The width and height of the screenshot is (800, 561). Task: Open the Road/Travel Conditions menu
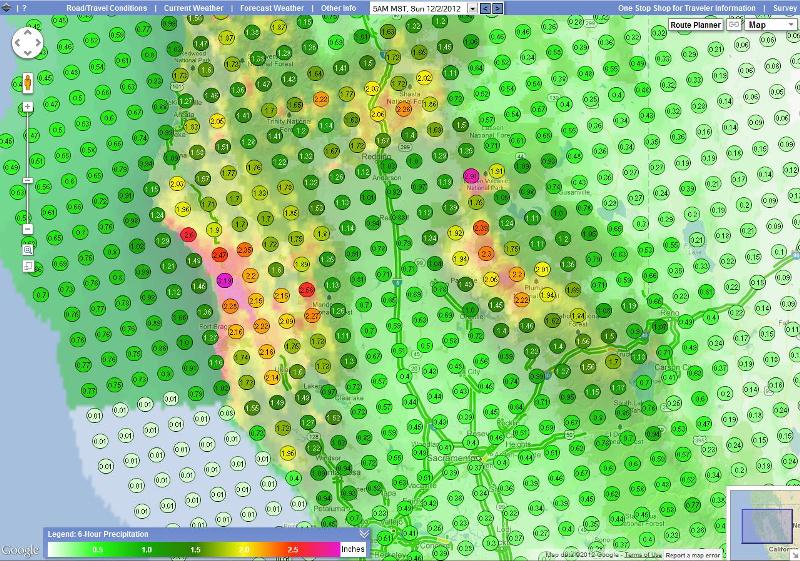106,8
